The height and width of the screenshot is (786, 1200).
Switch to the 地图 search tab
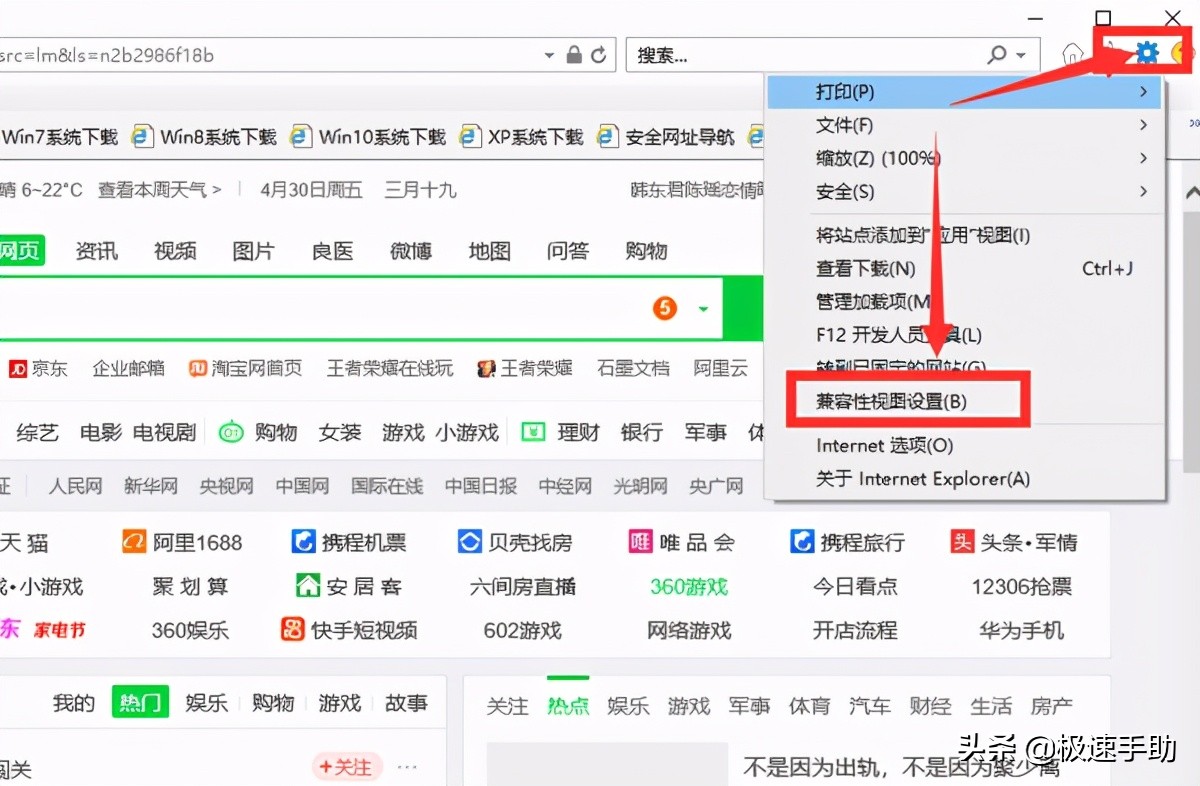(489, 250)
